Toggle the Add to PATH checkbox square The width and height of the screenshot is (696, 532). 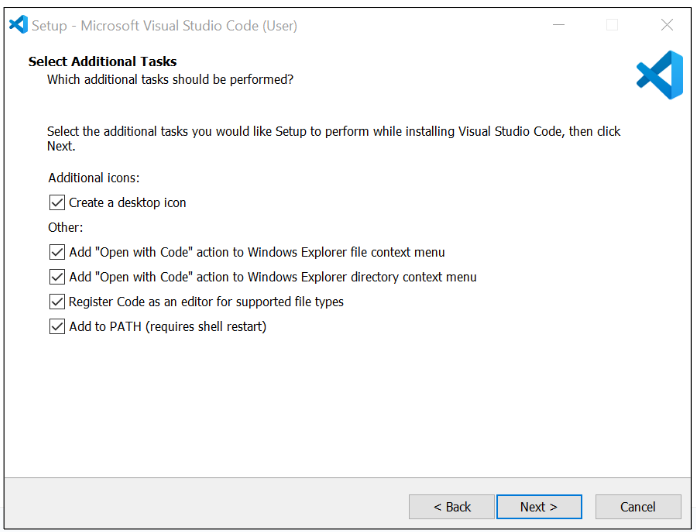click(x=57, y=326)
